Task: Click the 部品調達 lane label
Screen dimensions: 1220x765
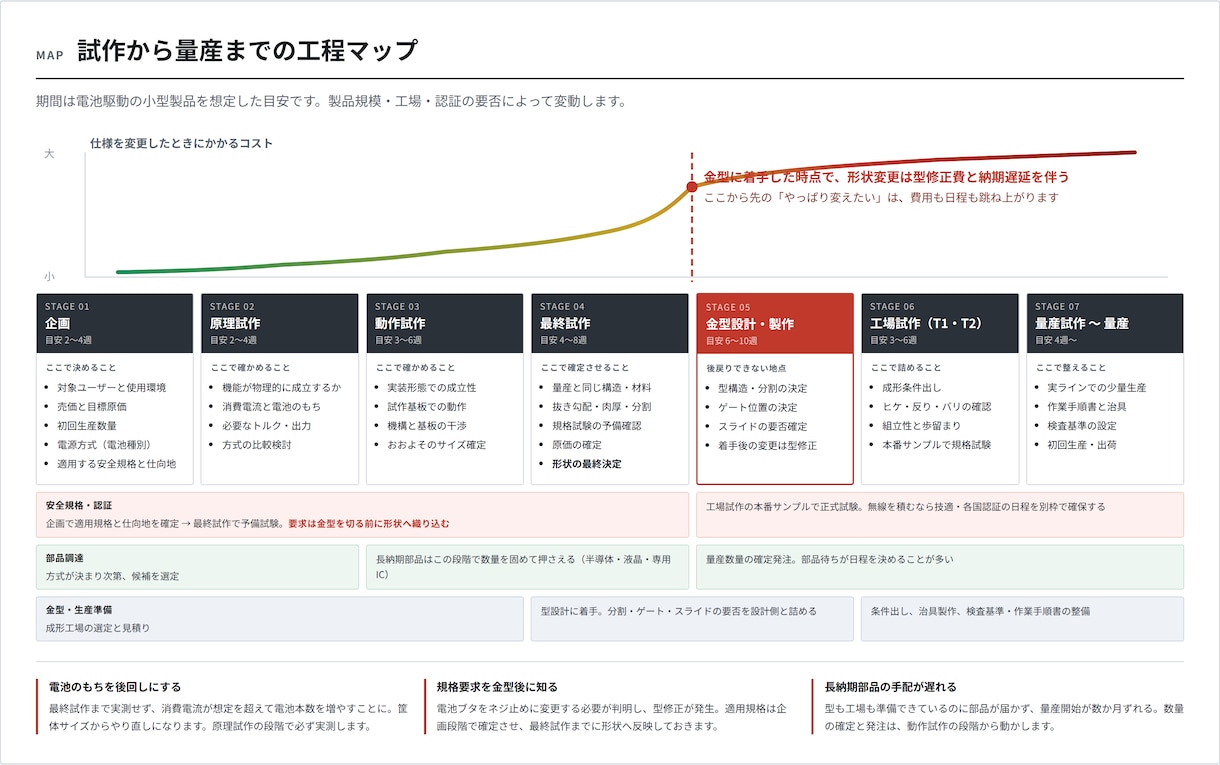Action: (x=65, y=558)
